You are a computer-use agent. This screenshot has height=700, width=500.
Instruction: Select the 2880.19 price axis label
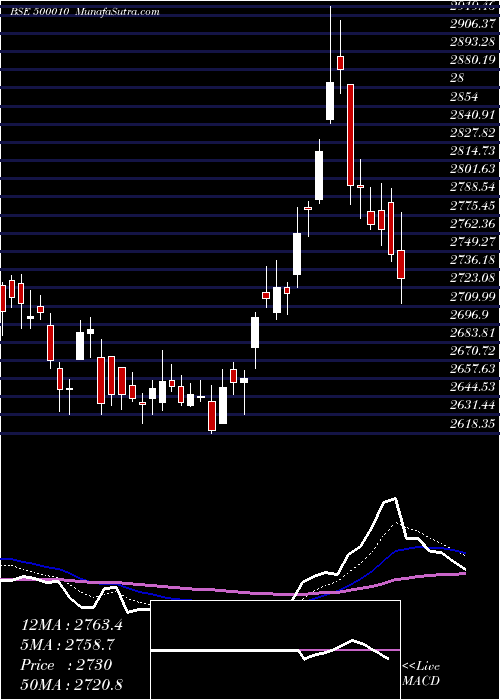(x=473, y=60)
